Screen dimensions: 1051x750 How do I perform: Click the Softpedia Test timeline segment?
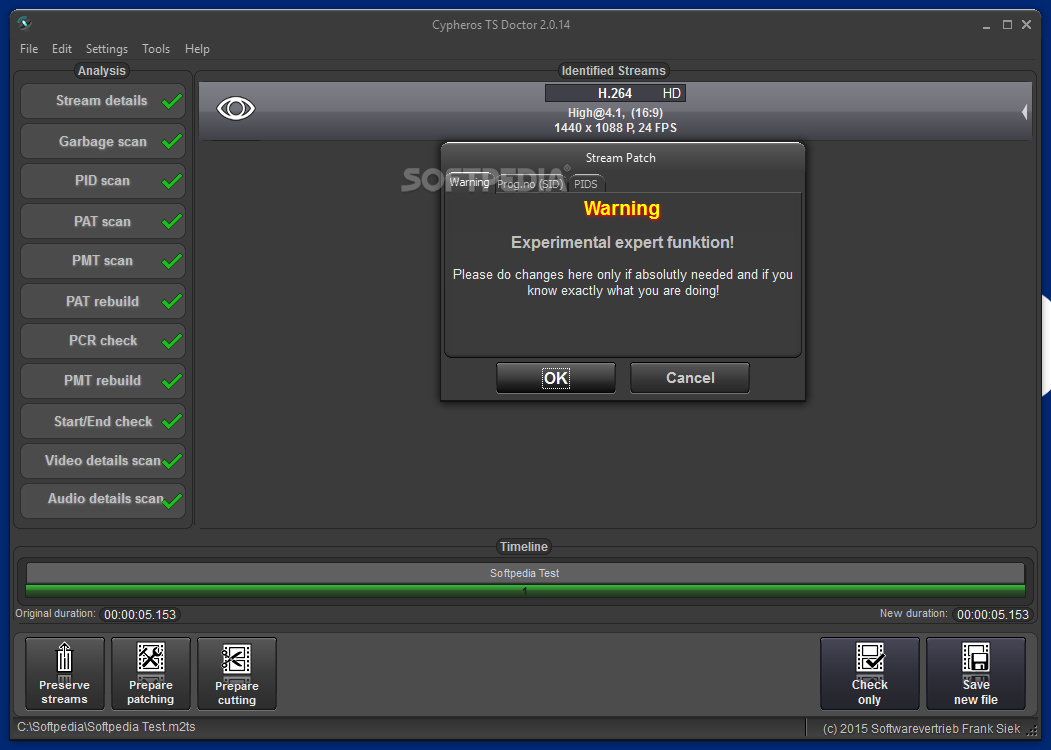(525, 573)
